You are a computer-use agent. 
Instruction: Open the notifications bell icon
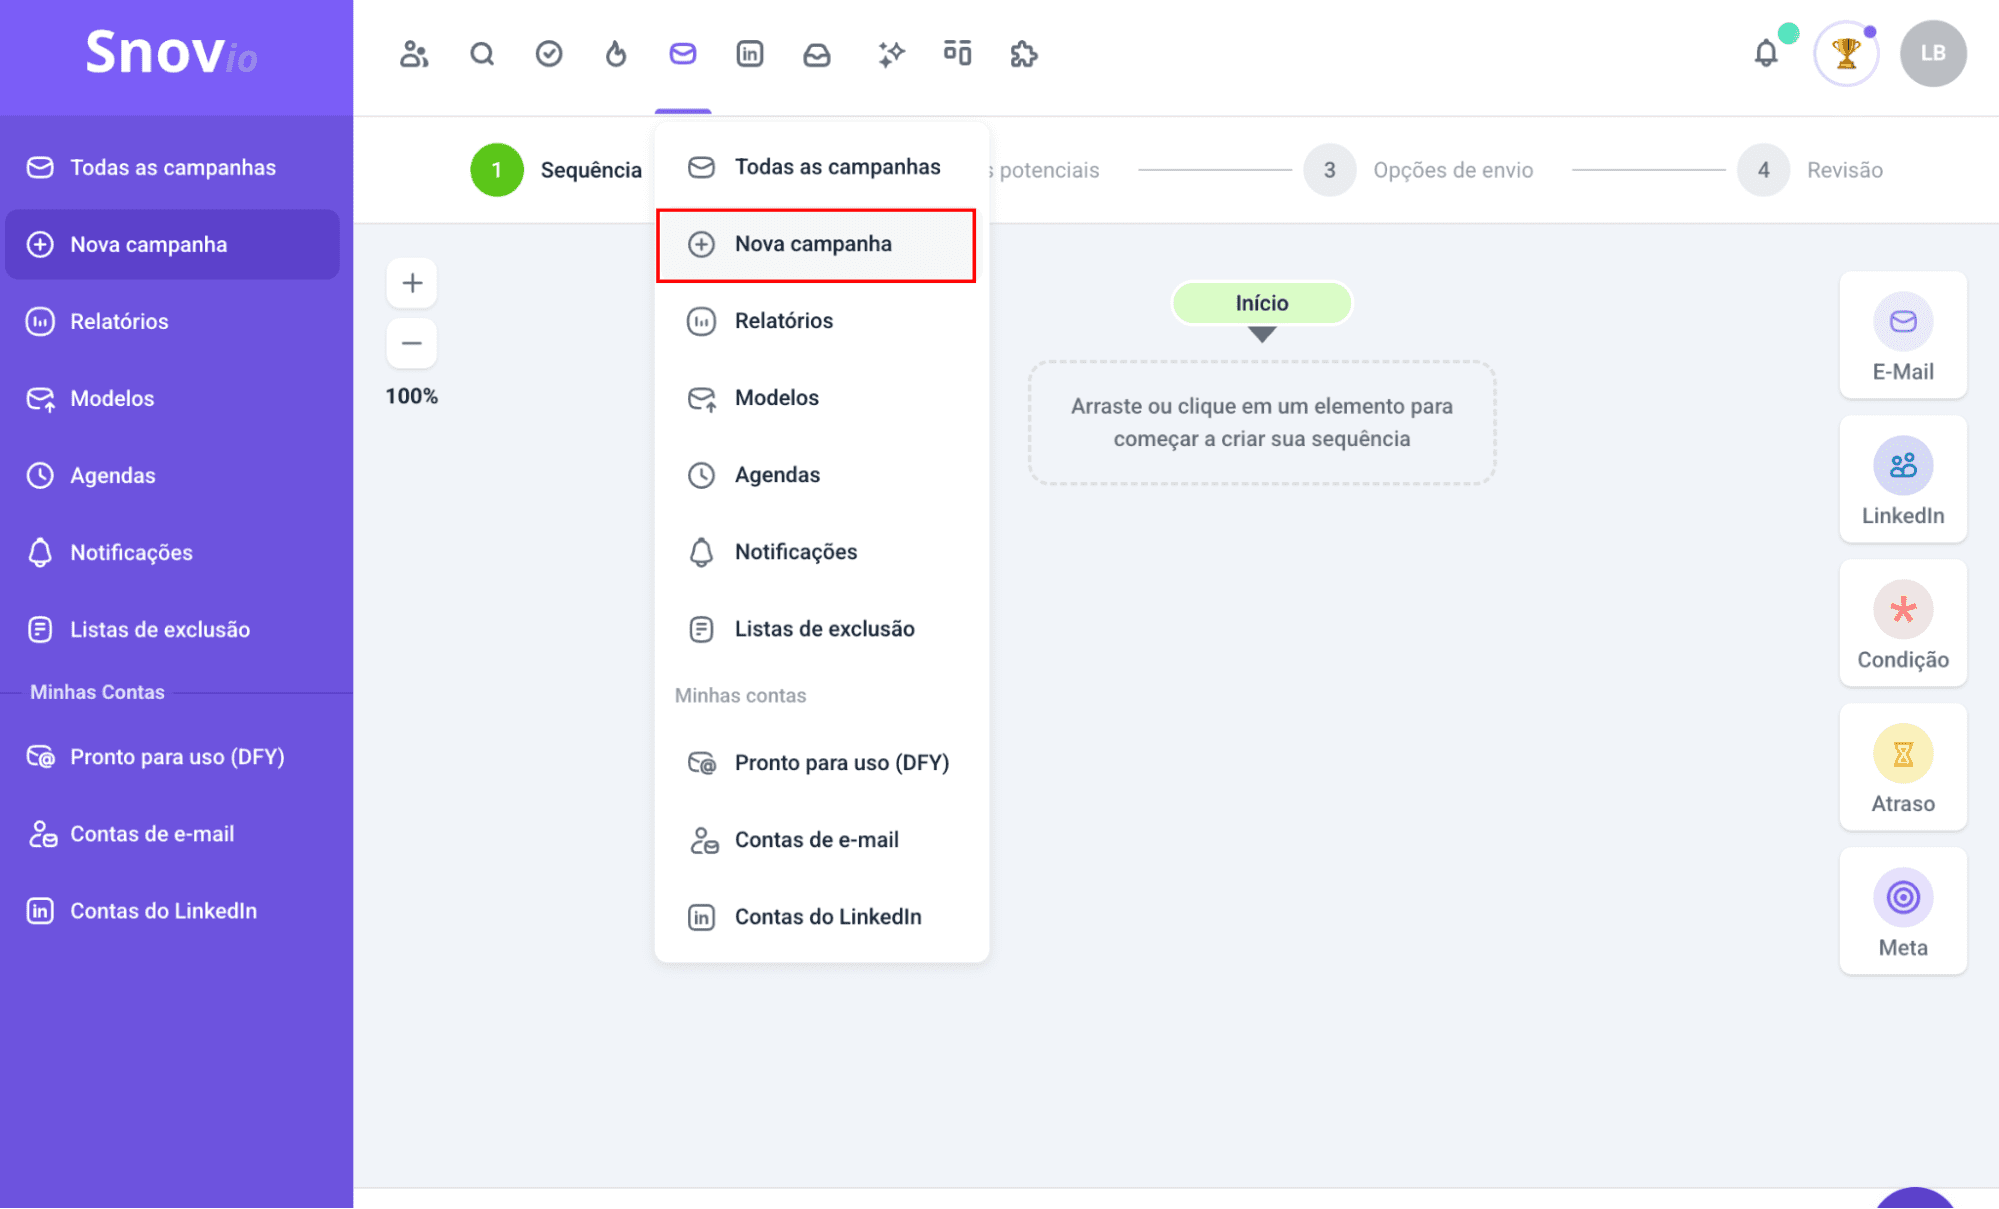tap(1766, 53)
